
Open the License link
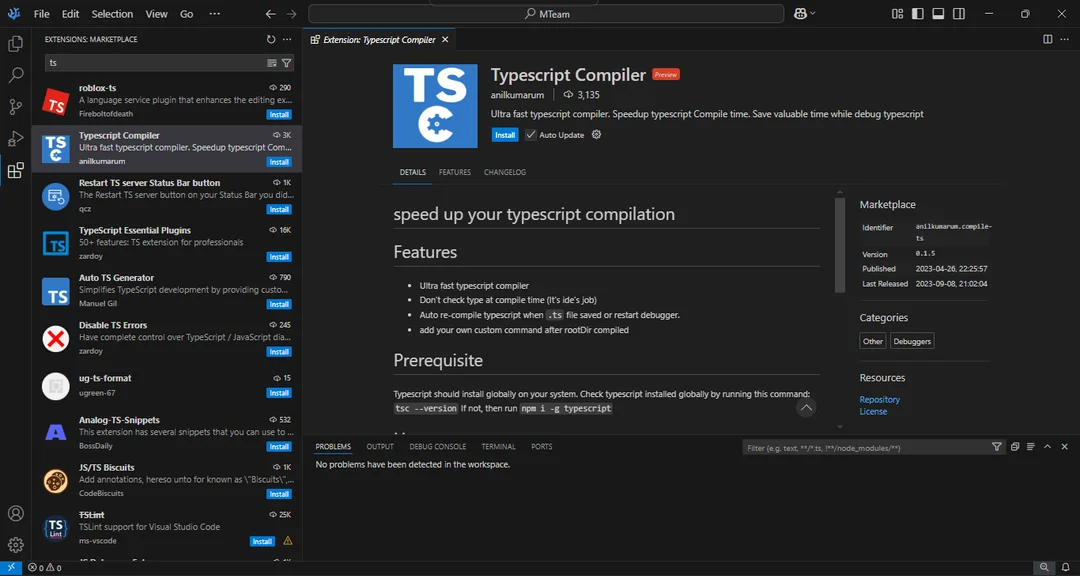[x=873, y=411]
